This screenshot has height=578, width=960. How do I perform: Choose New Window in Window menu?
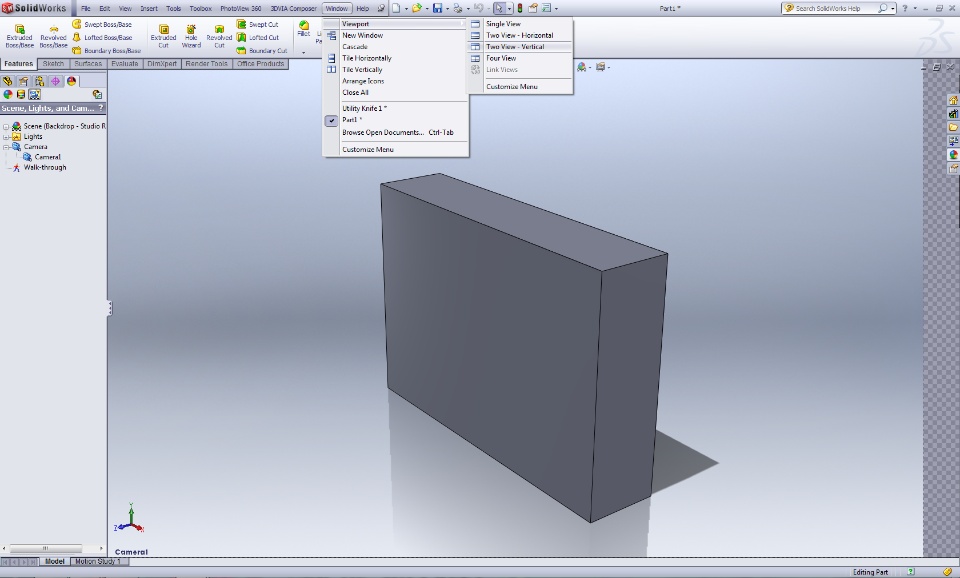[x=396, y=36]
